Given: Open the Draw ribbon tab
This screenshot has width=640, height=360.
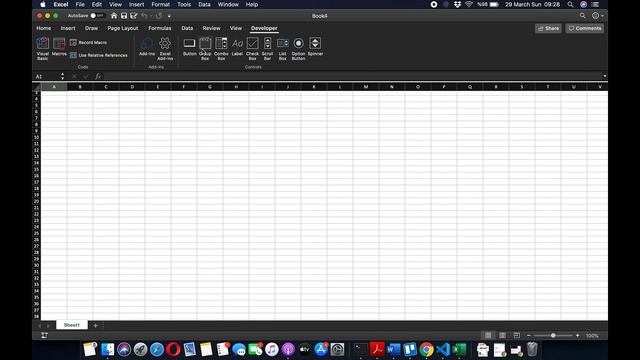Looking at the screenshot, I should point(91,28).
